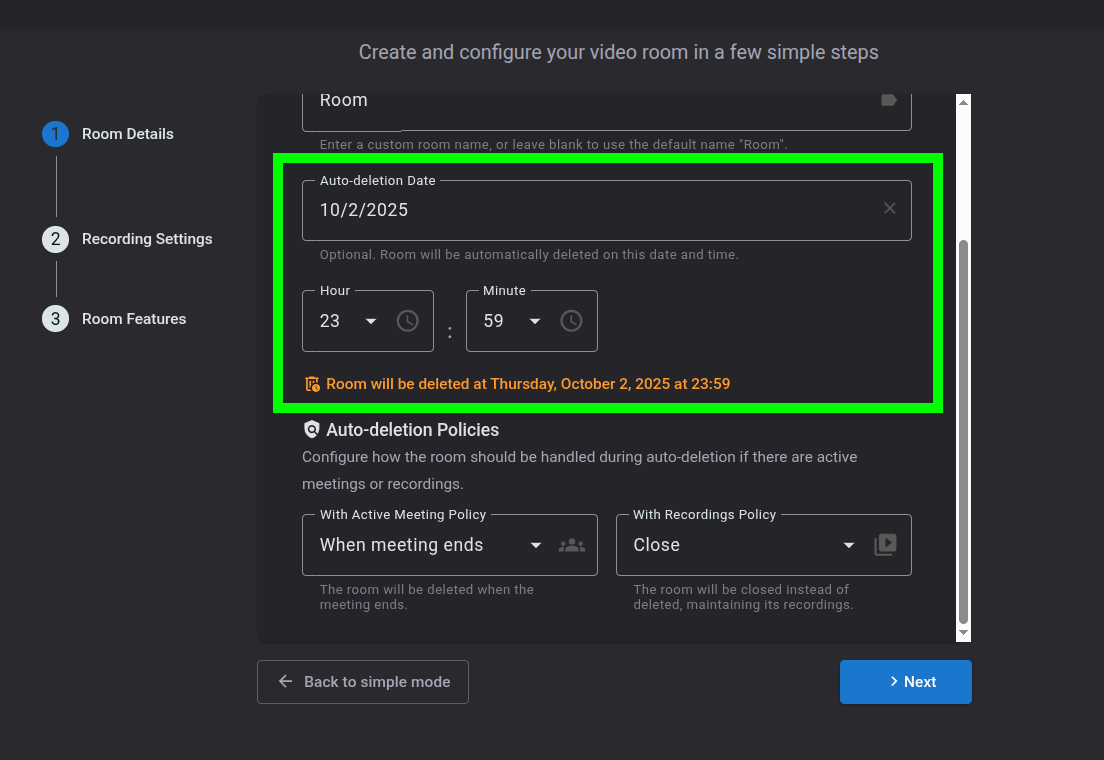Open the Hour dropdown showing 23
The width and height of the screenshot is (1104, 760).
[x=350, y=321]
